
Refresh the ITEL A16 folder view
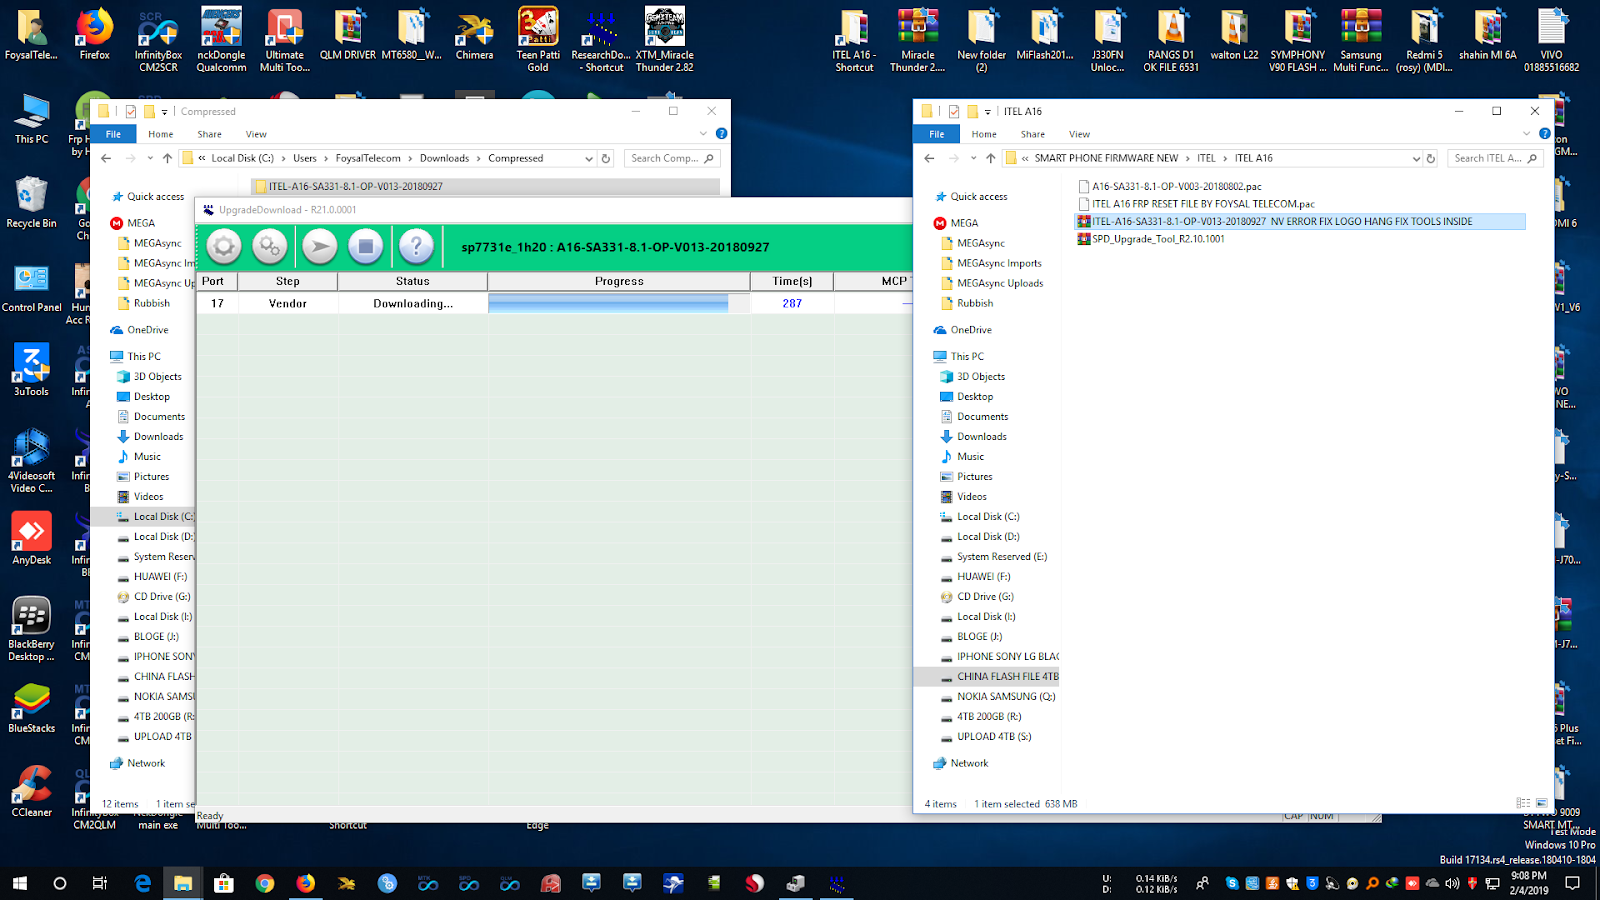1431,158
